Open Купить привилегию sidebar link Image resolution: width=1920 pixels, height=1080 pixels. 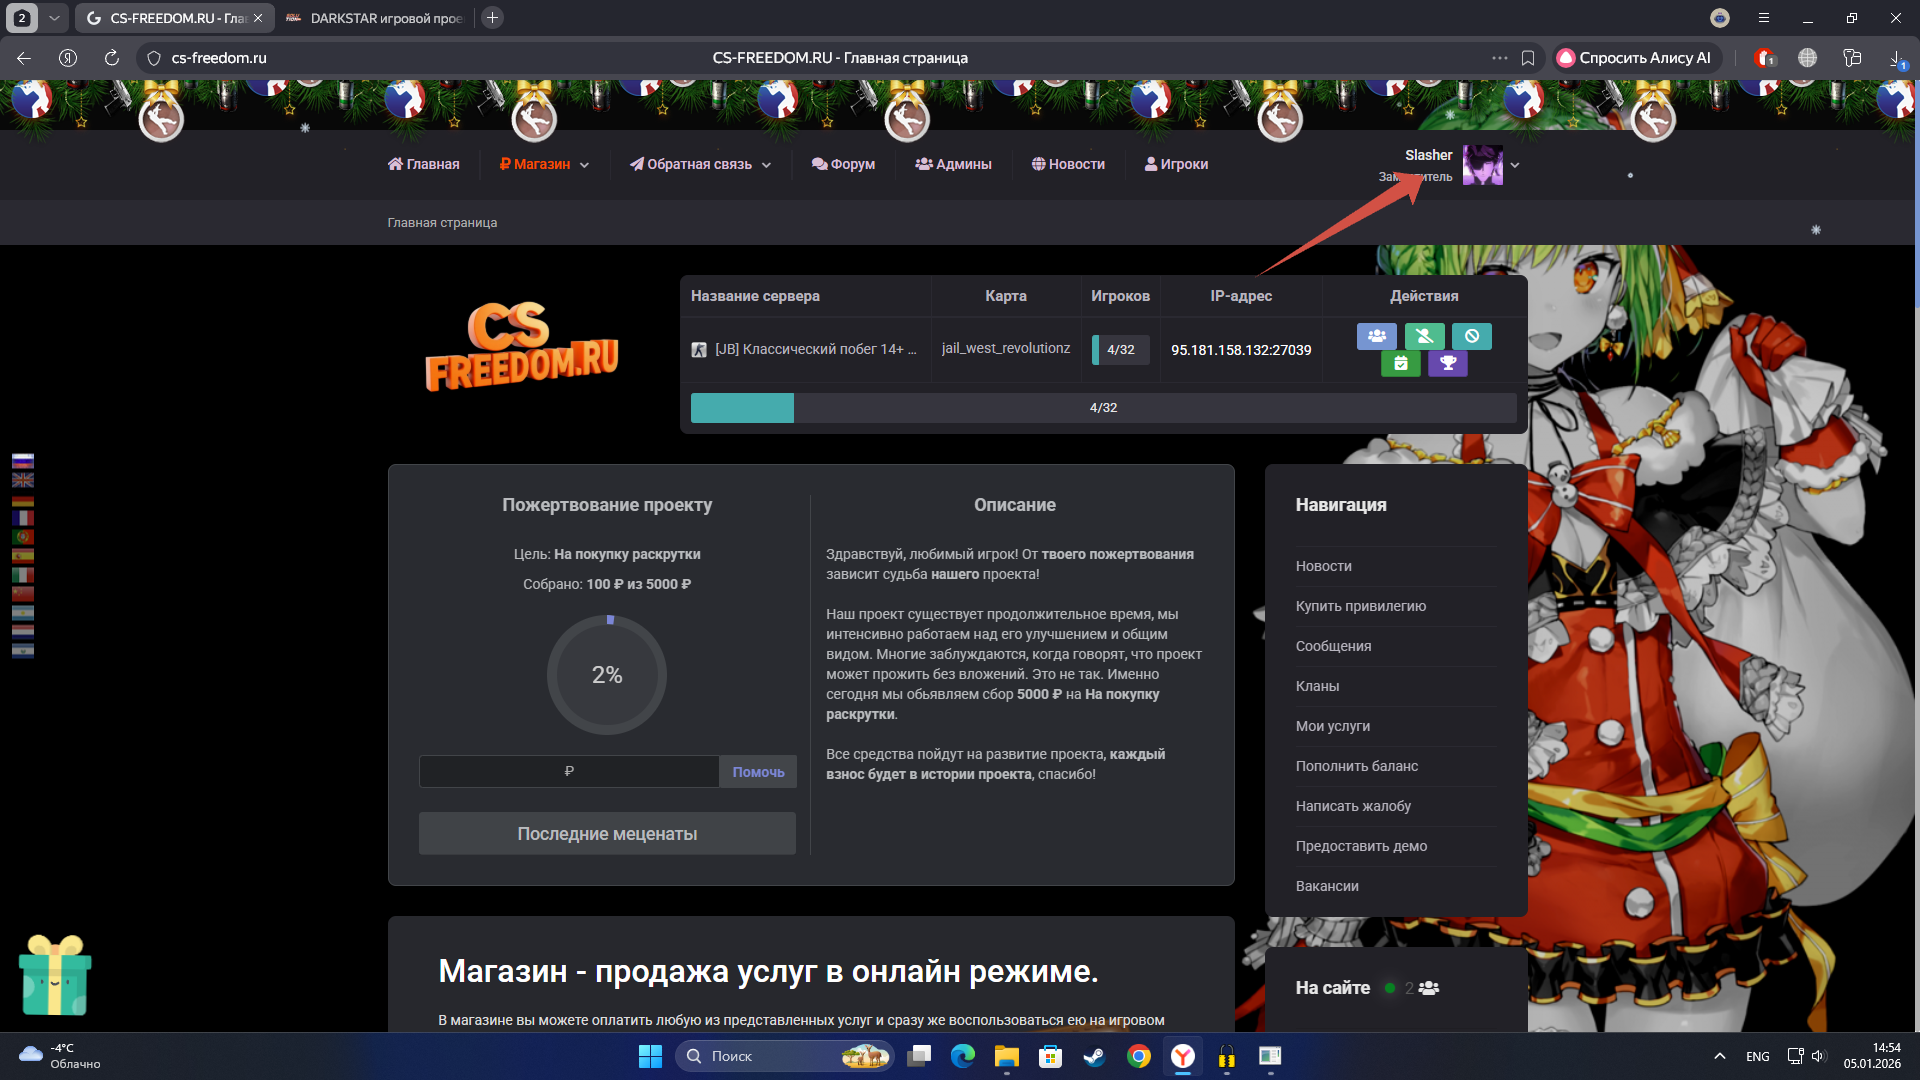pyautogui.click(x=1360, y=606)
